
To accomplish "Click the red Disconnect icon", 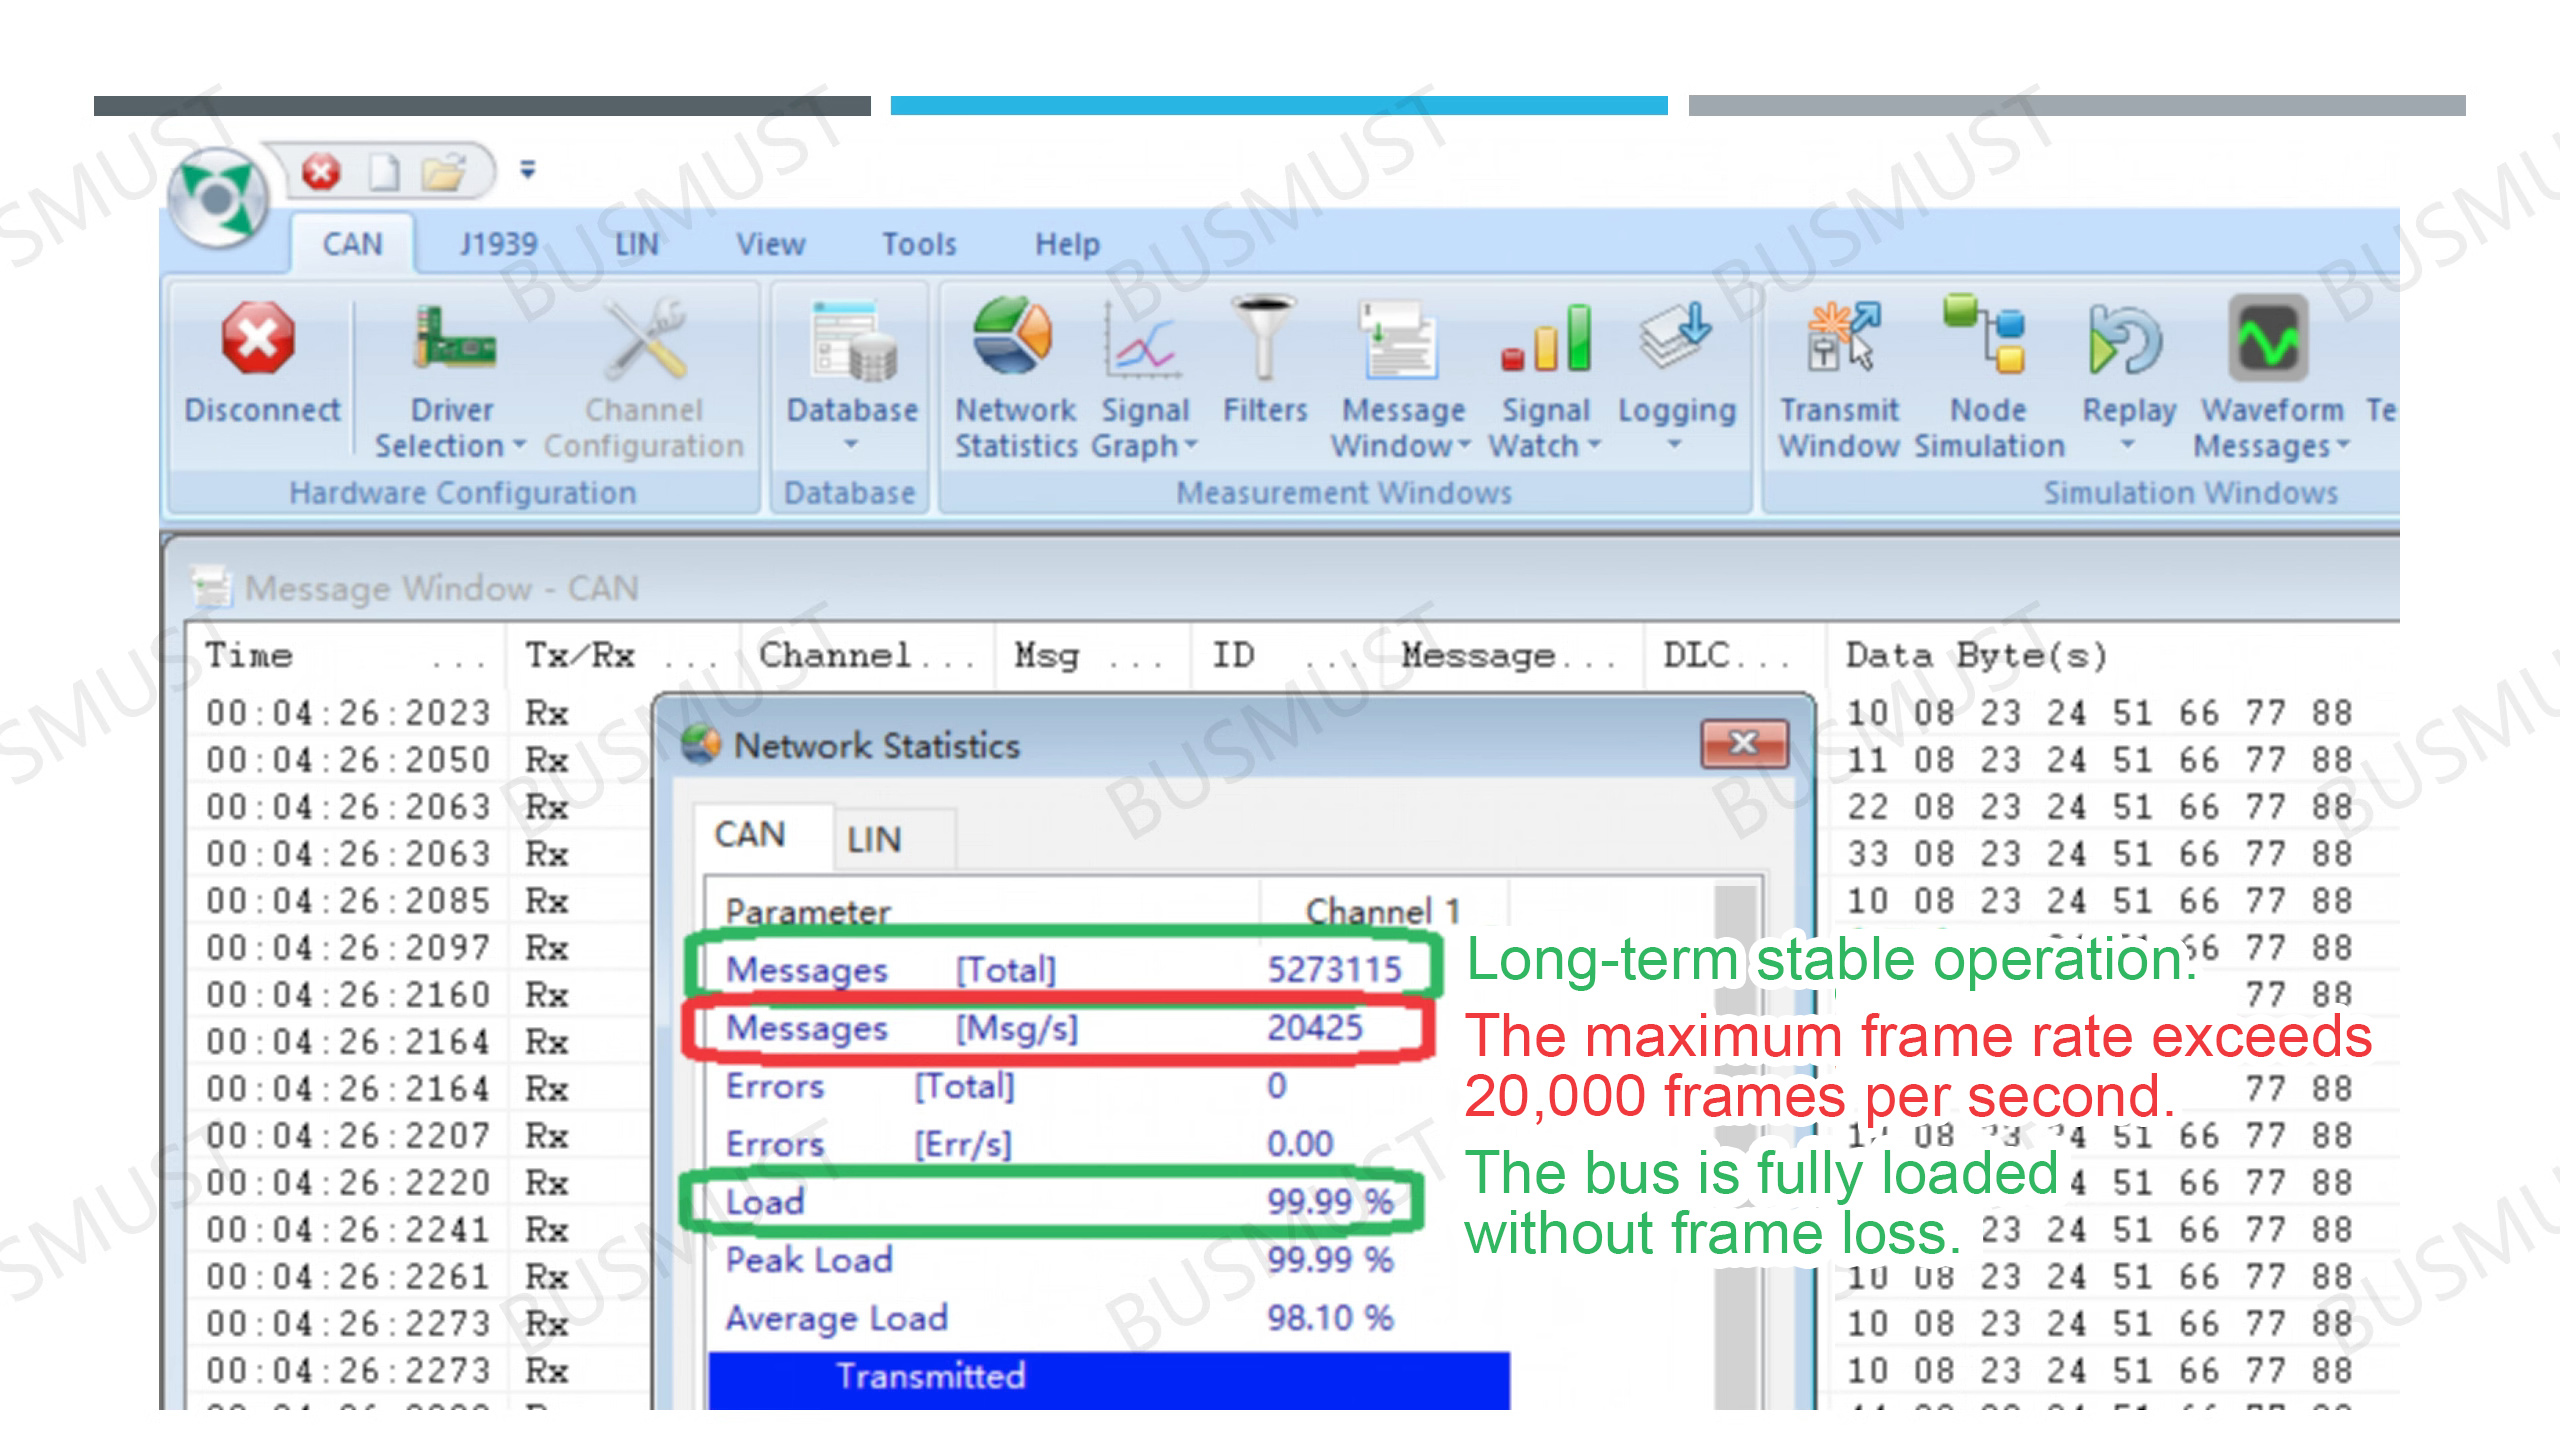I will [258, 340].
